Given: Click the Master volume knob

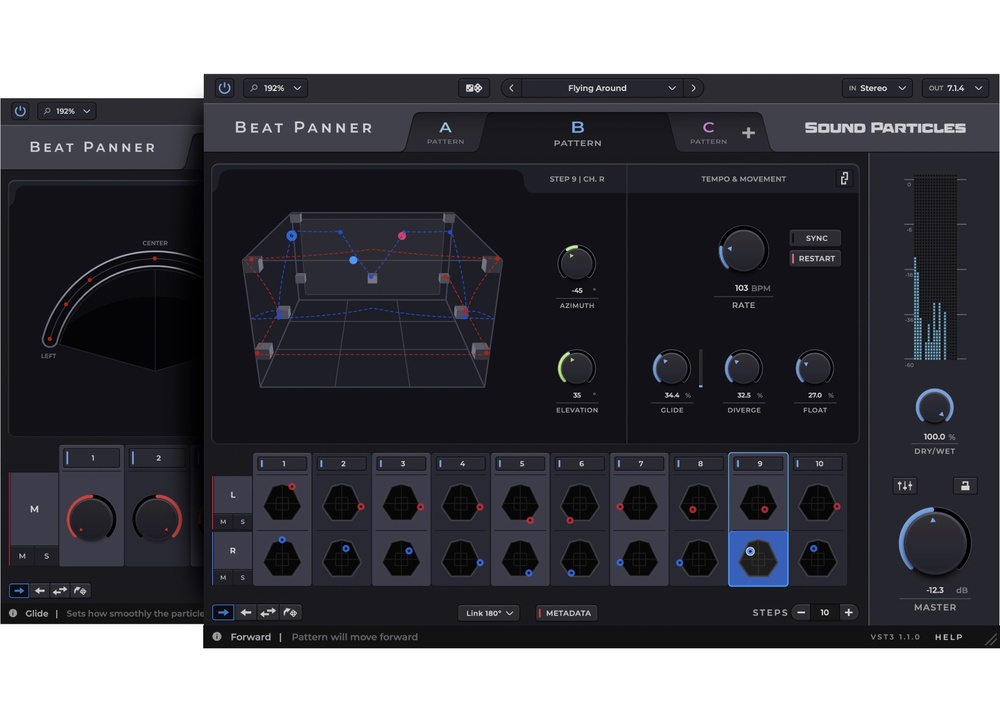Looking at the screenshot, I should pyautogui.click(x=934, y=542).
